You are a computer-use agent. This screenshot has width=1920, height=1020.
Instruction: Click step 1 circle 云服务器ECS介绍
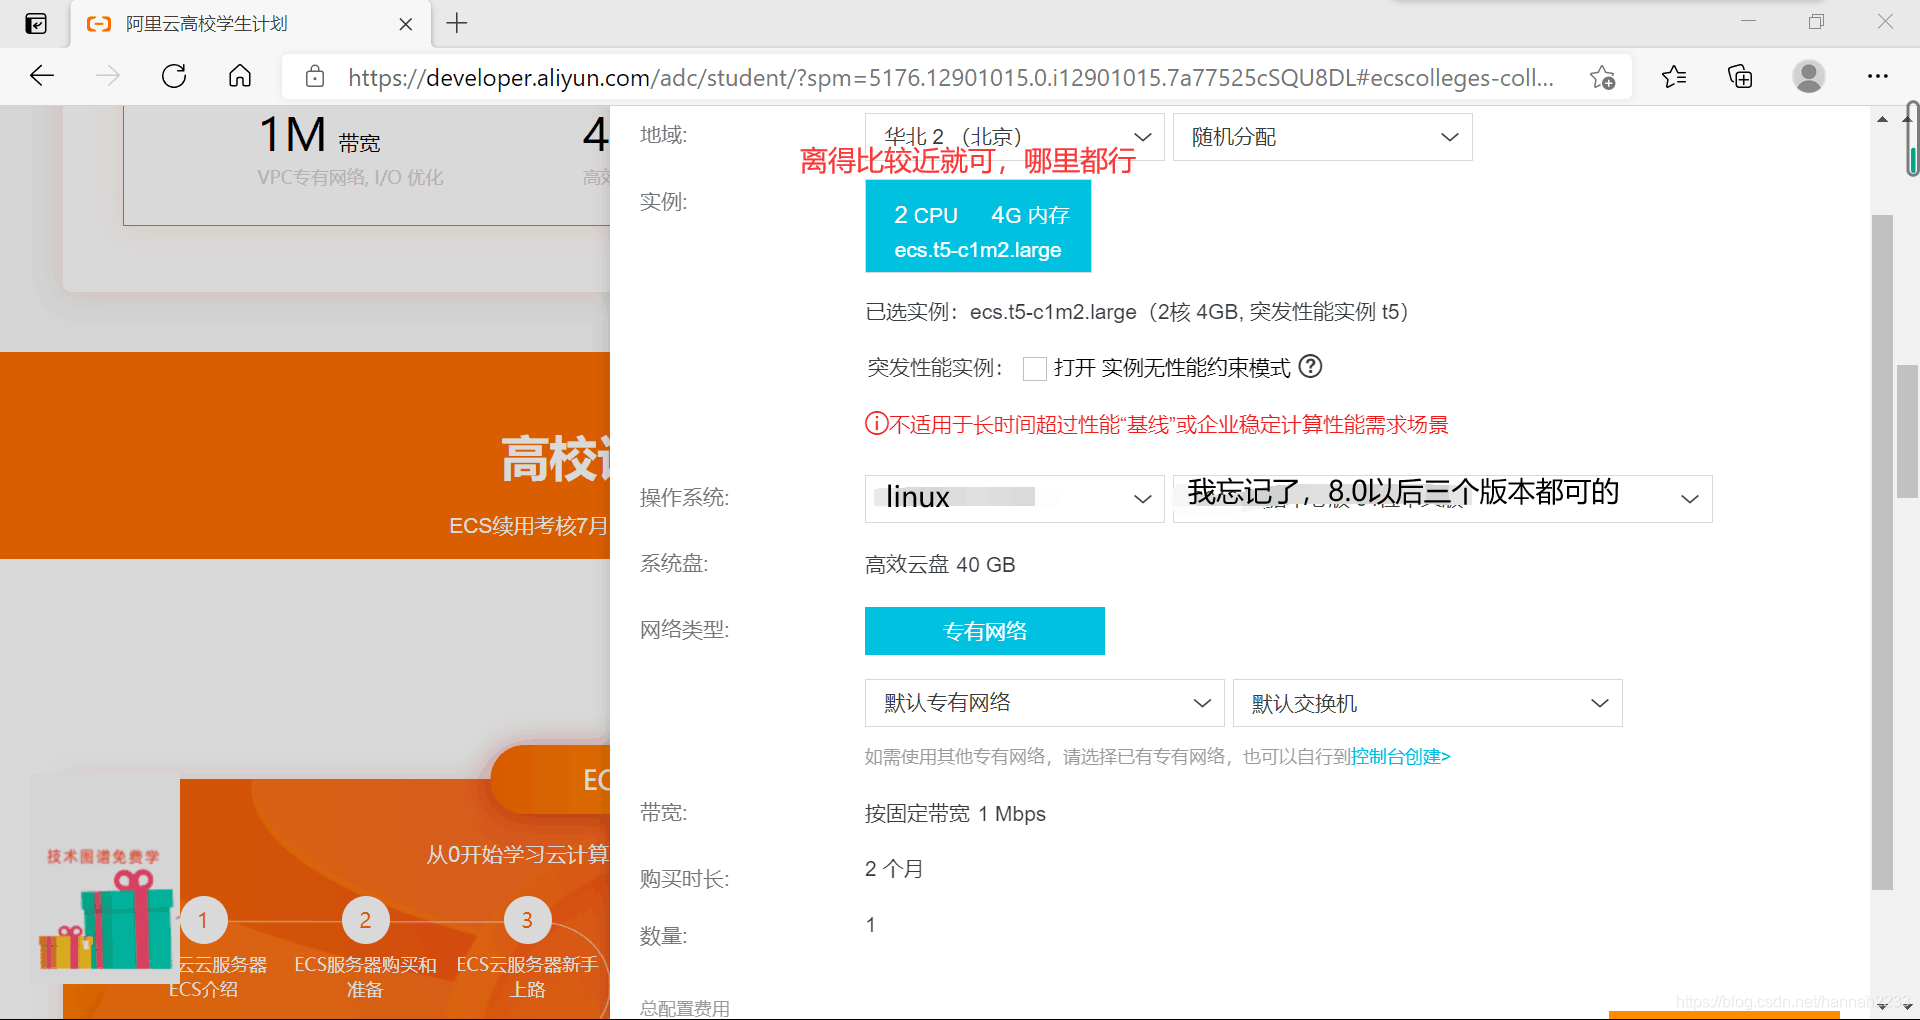click(203, 920)
